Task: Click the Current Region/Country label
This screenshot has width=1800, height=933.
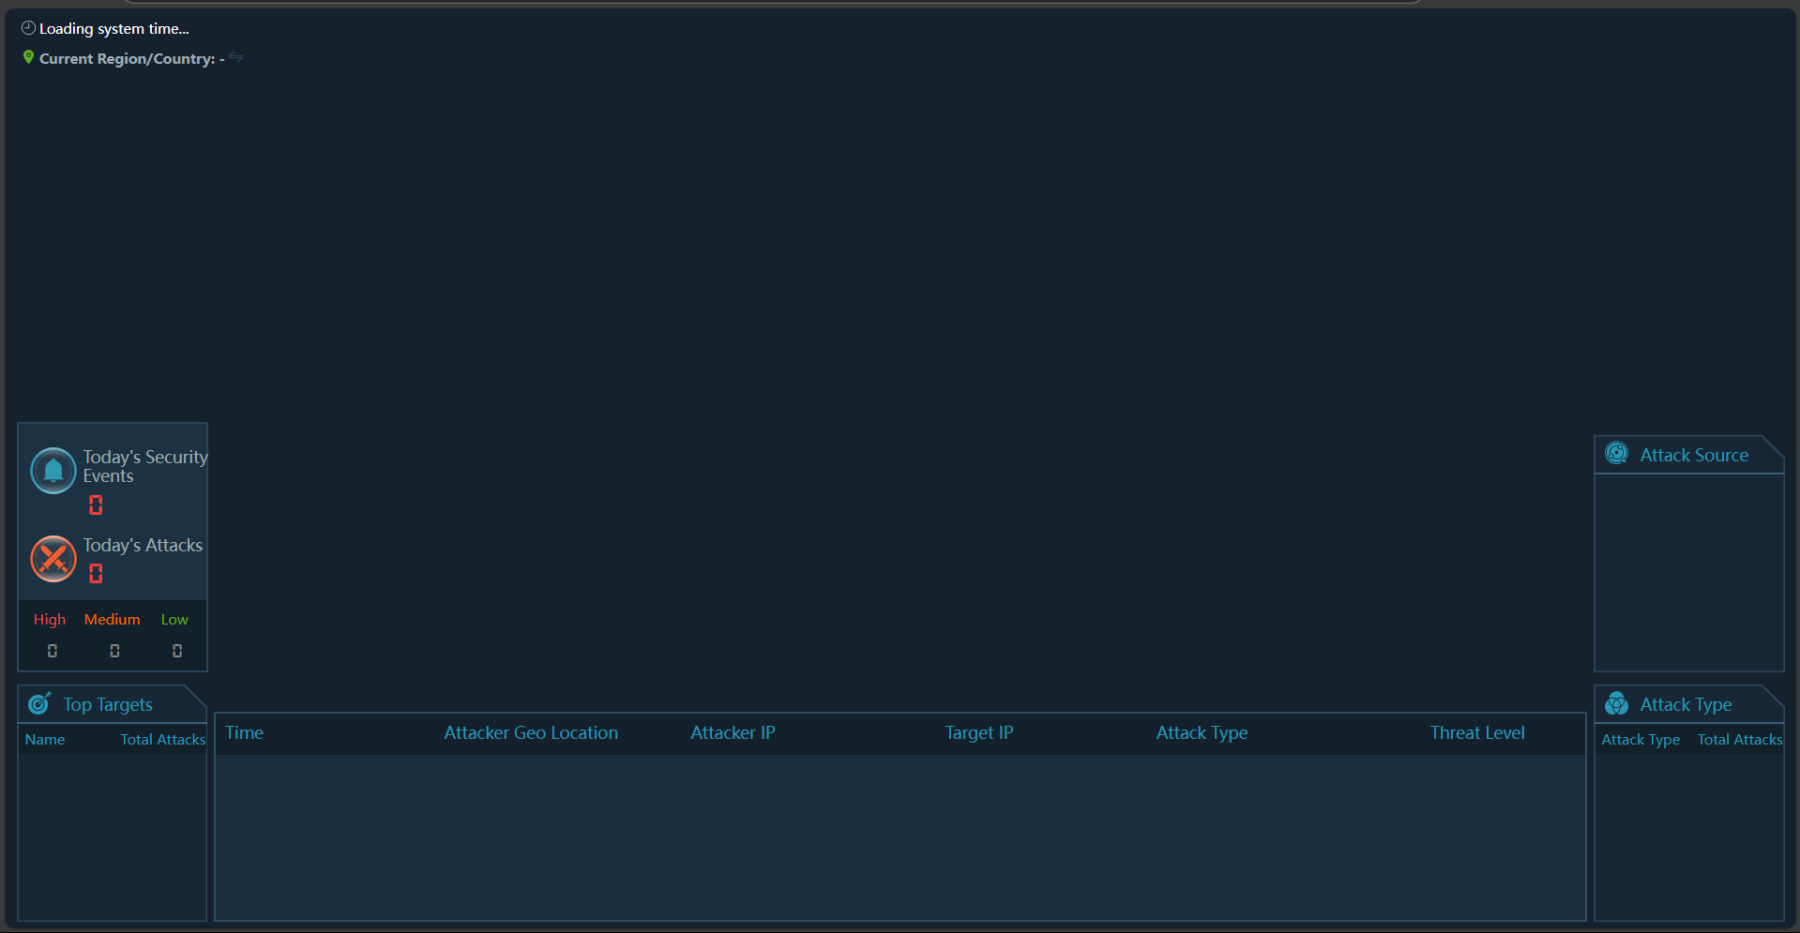Action: (127, 59)
